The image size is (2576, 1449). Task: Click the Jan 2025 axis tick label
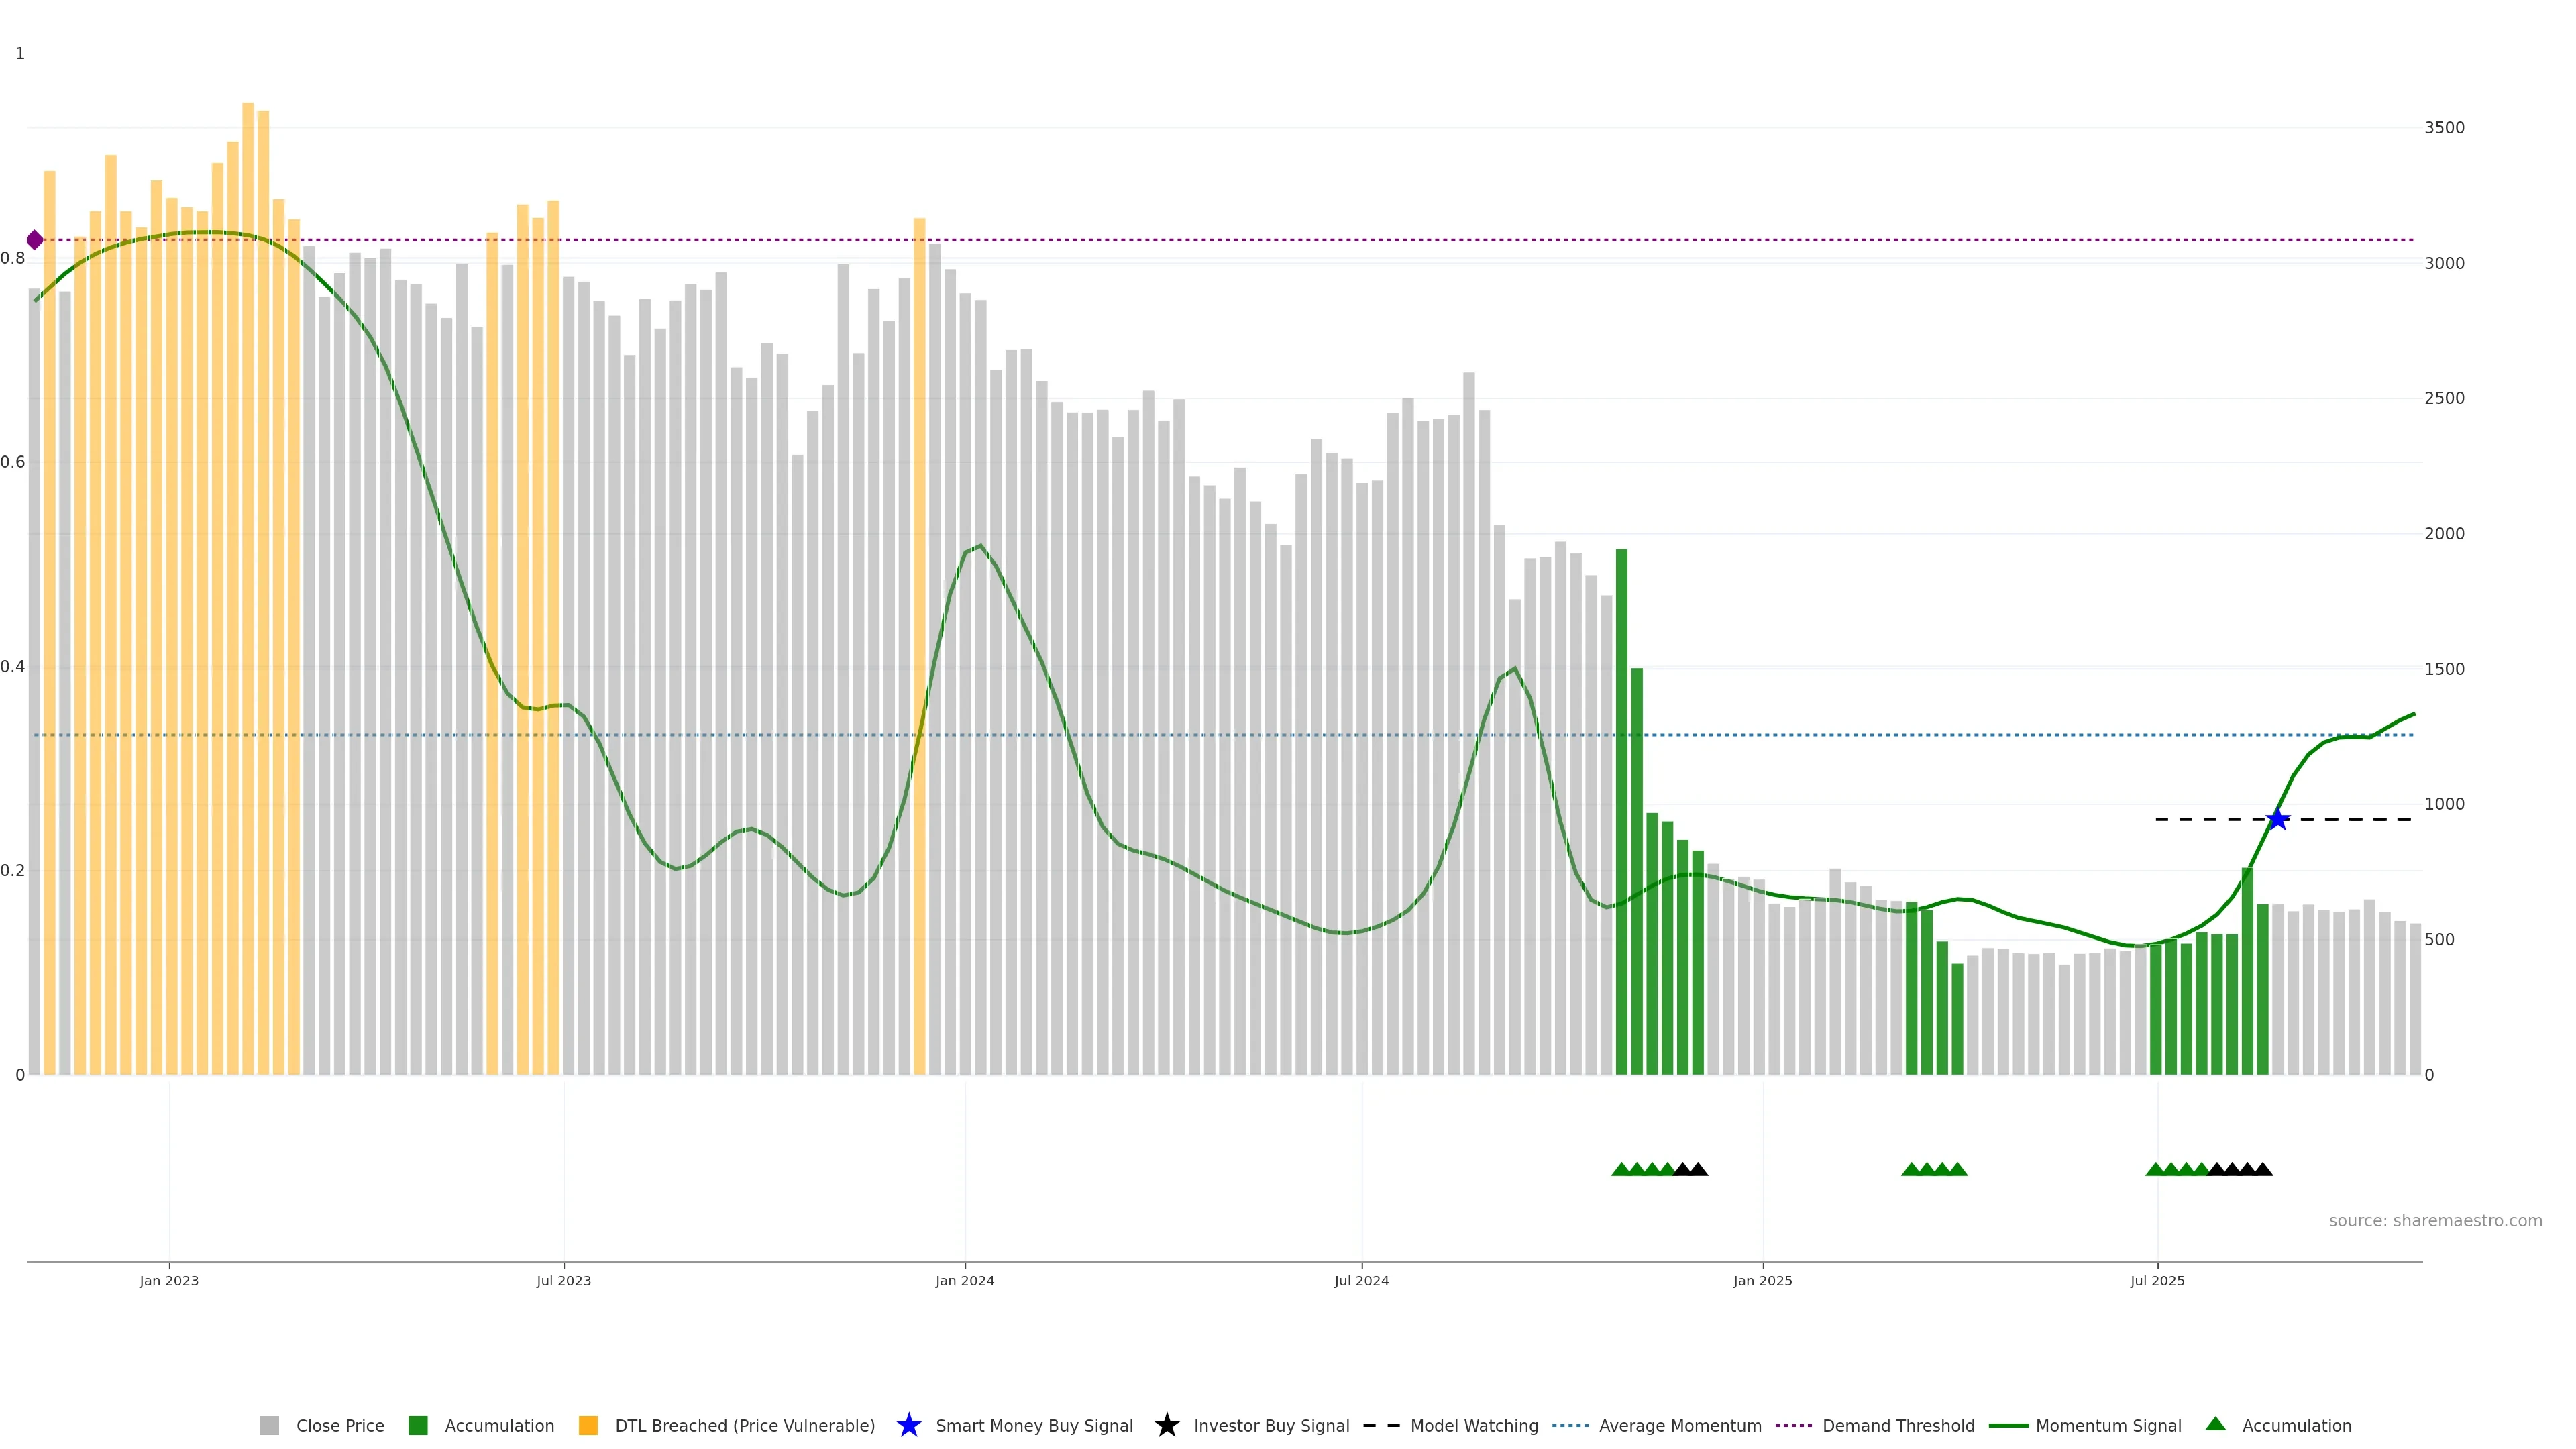coord(1762,1280)
